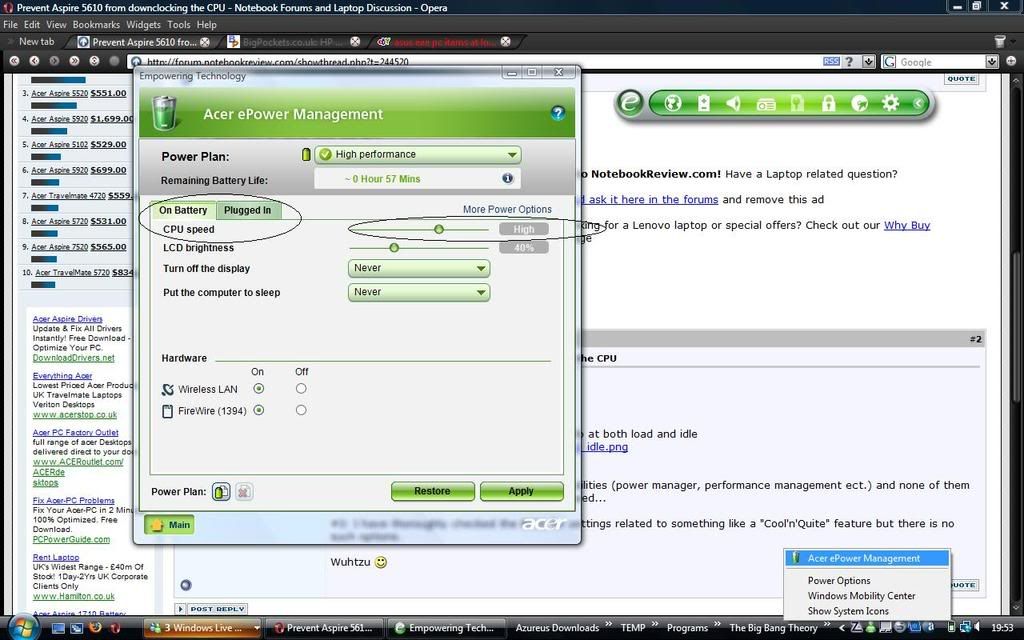Open the Turn off the display dropdown
This screenshot has height=640, width=1024.
click(419, 268)
